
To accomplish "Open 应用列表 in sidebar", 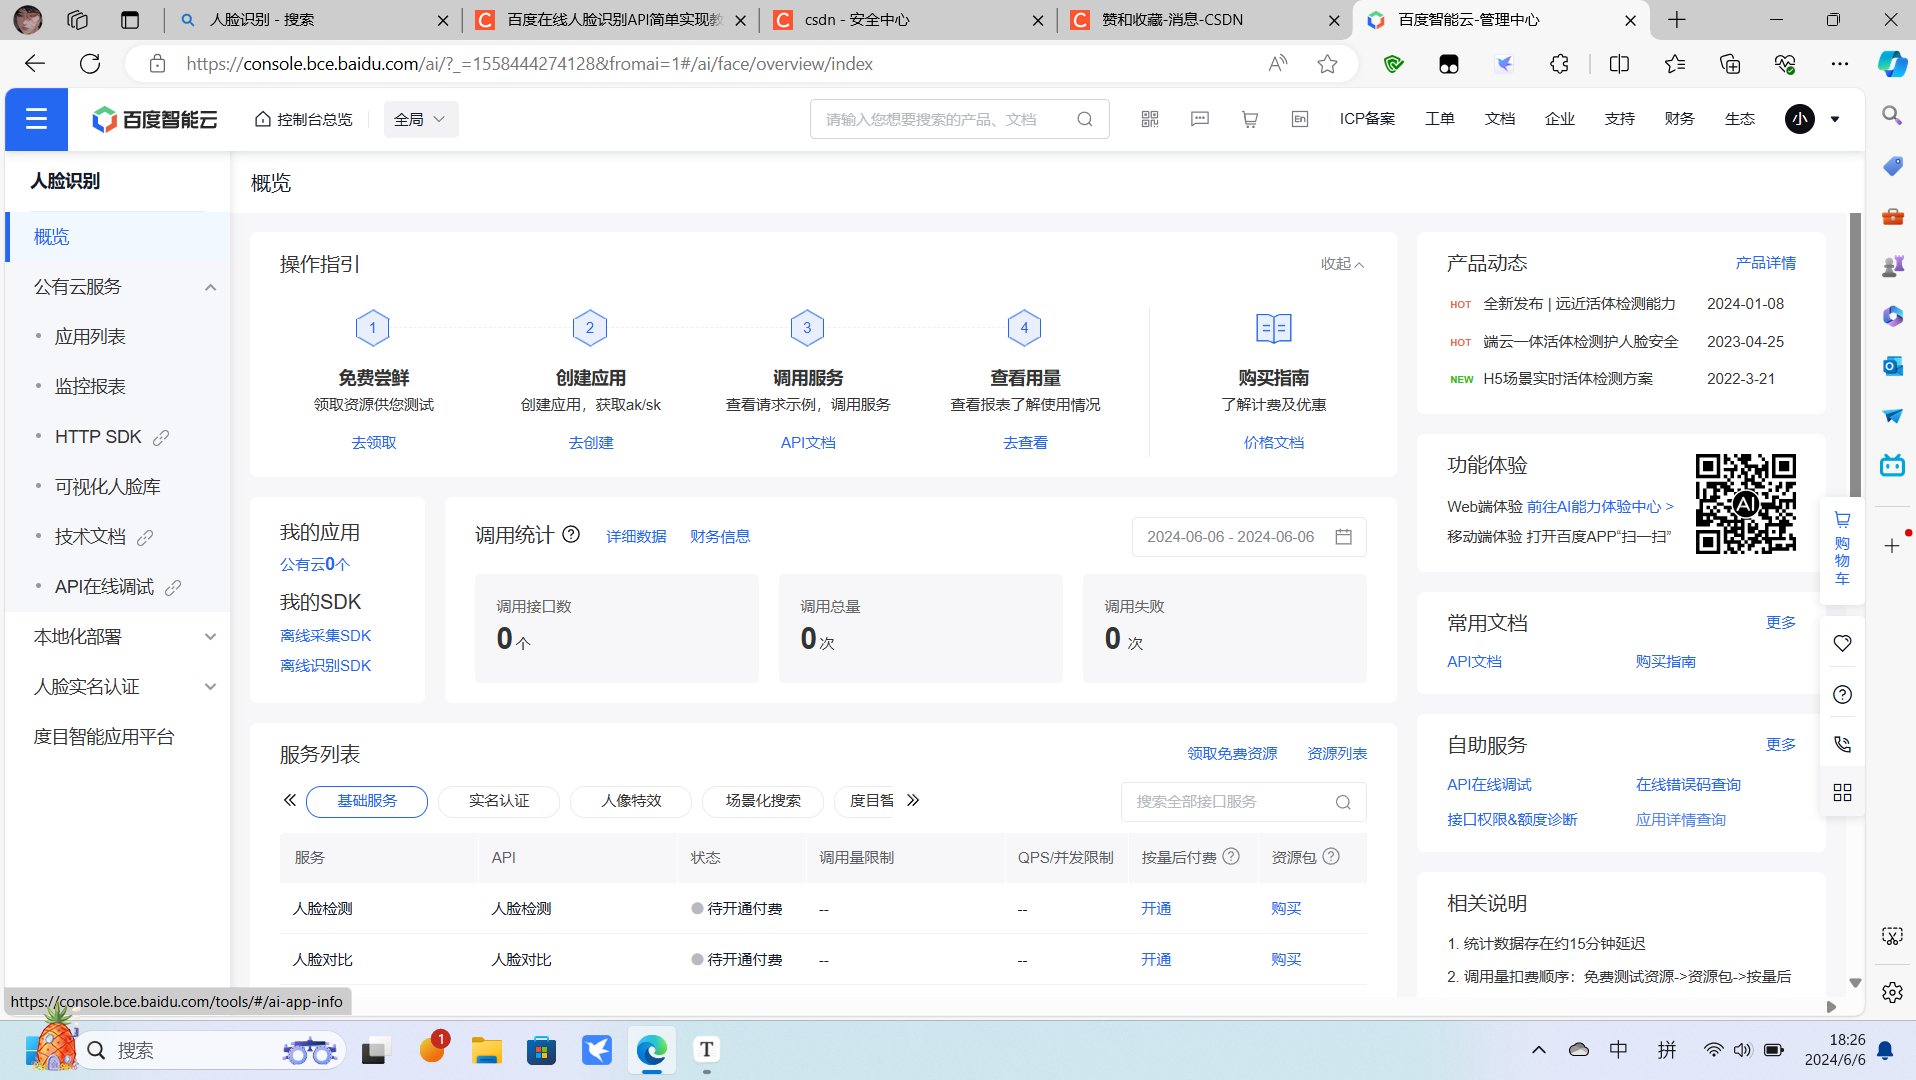I will click(x=90, y=337).
